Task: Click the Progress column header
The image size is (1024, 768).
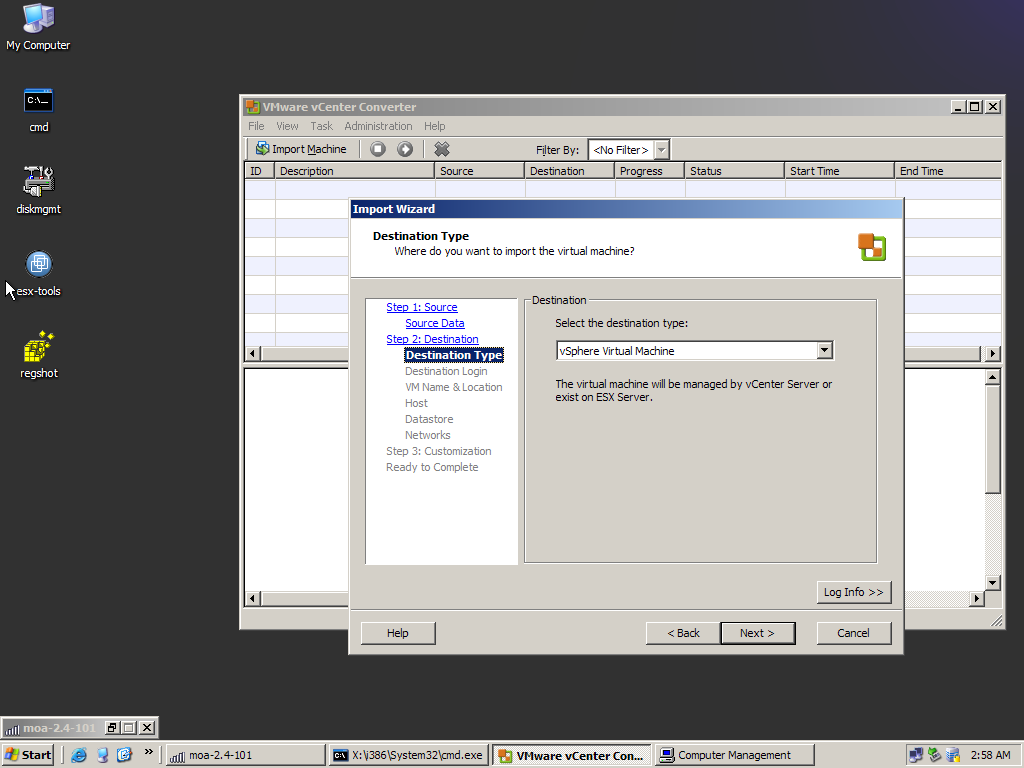Action: coord(649,171)
